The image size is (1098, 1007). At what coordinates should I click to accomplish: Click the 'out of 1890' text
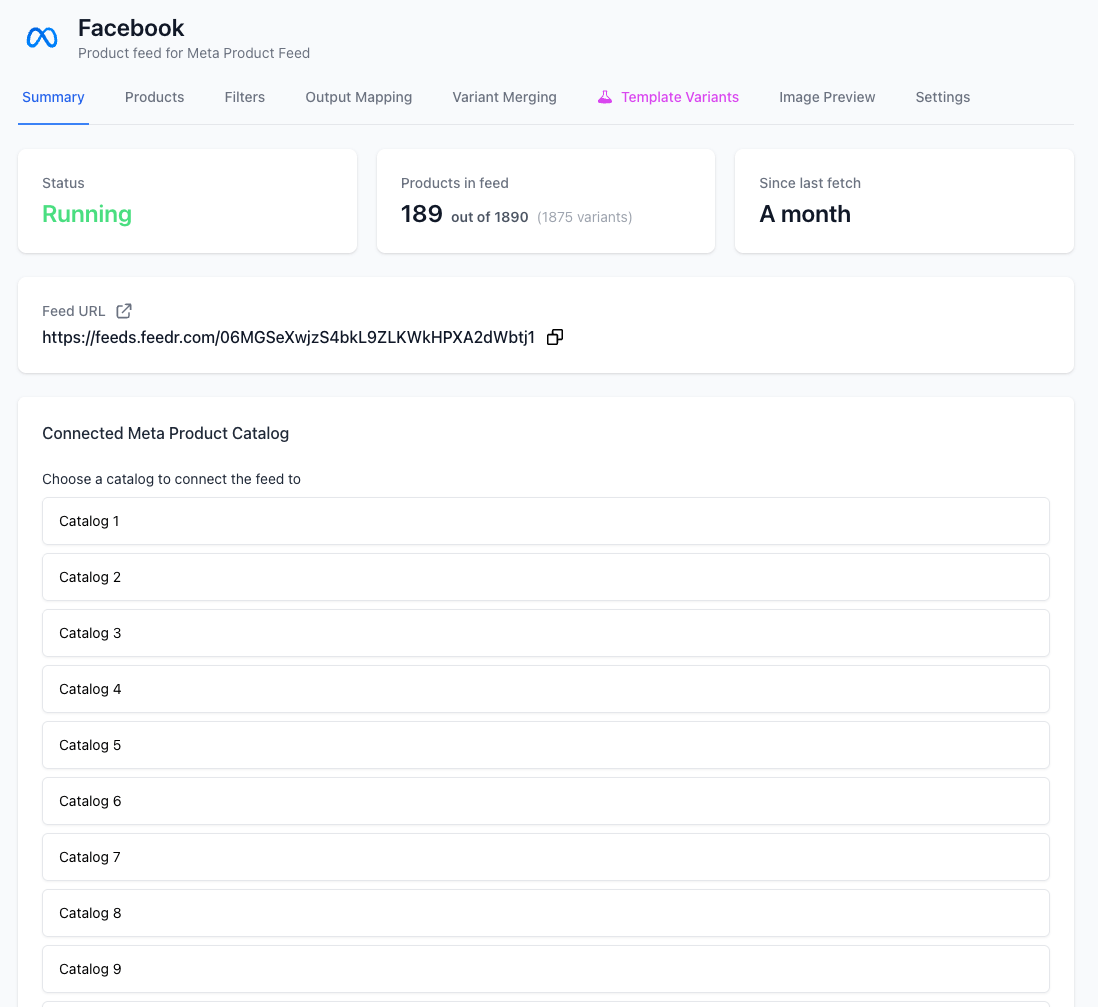[x=489, y=217]
